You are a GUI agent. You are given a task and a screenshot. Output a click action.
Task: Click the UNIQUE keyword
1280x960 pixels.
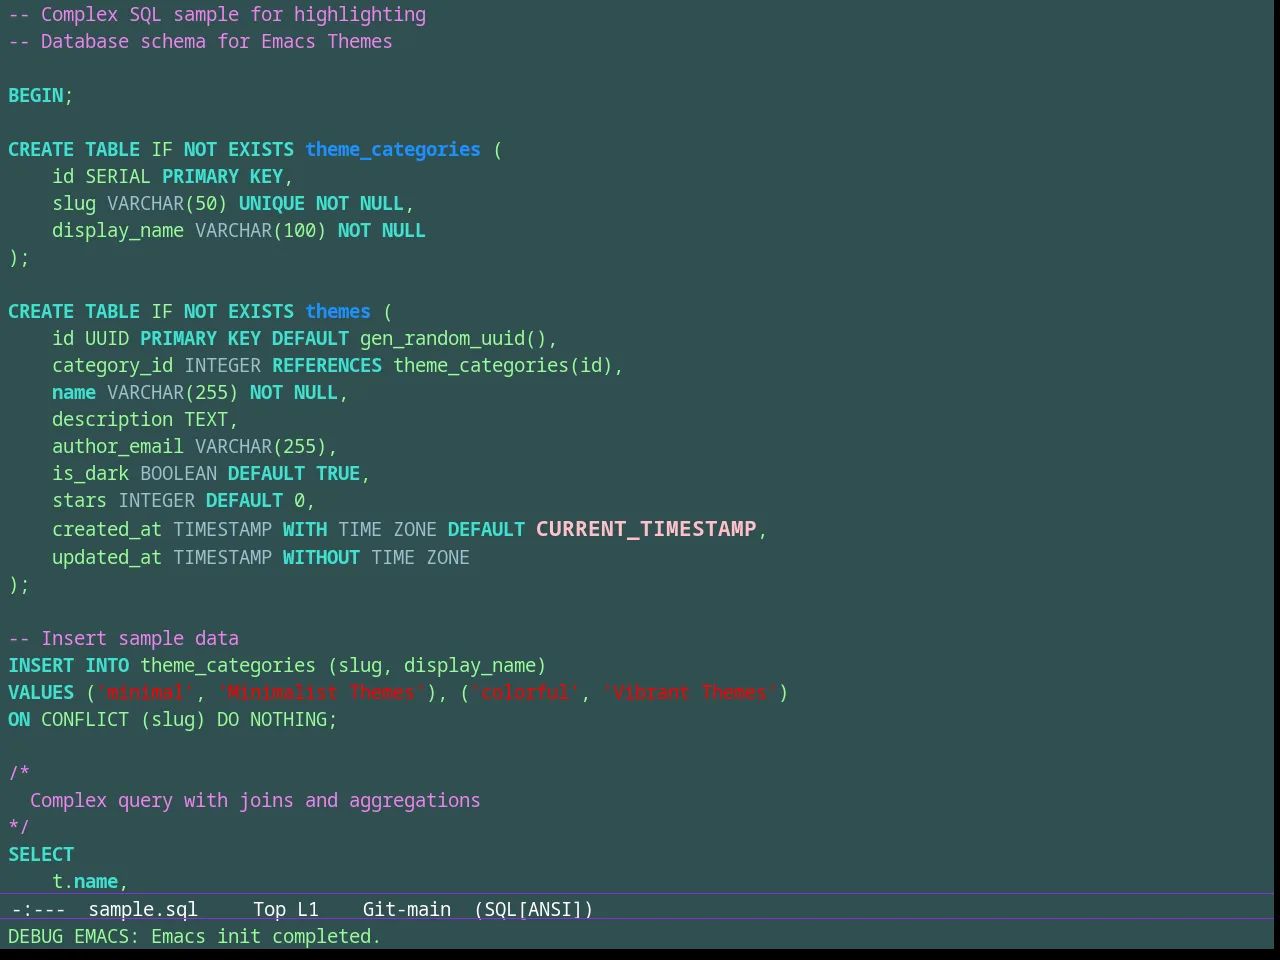(x=272, y=203)
